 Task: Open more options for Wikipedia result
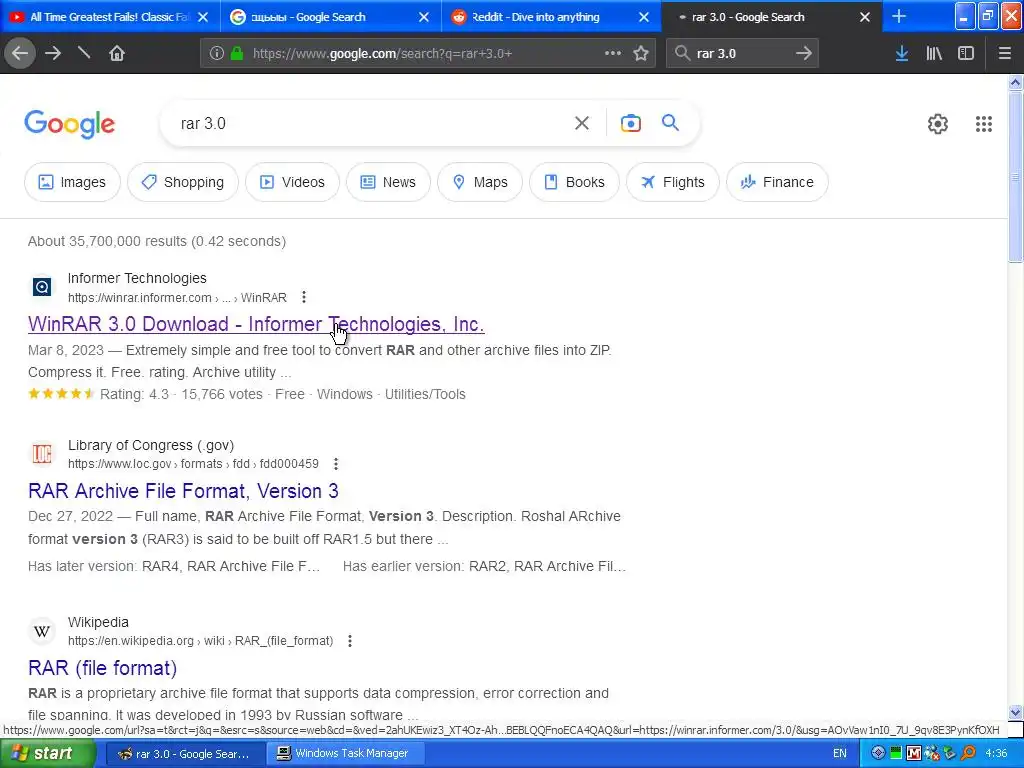tap(350, 641)
